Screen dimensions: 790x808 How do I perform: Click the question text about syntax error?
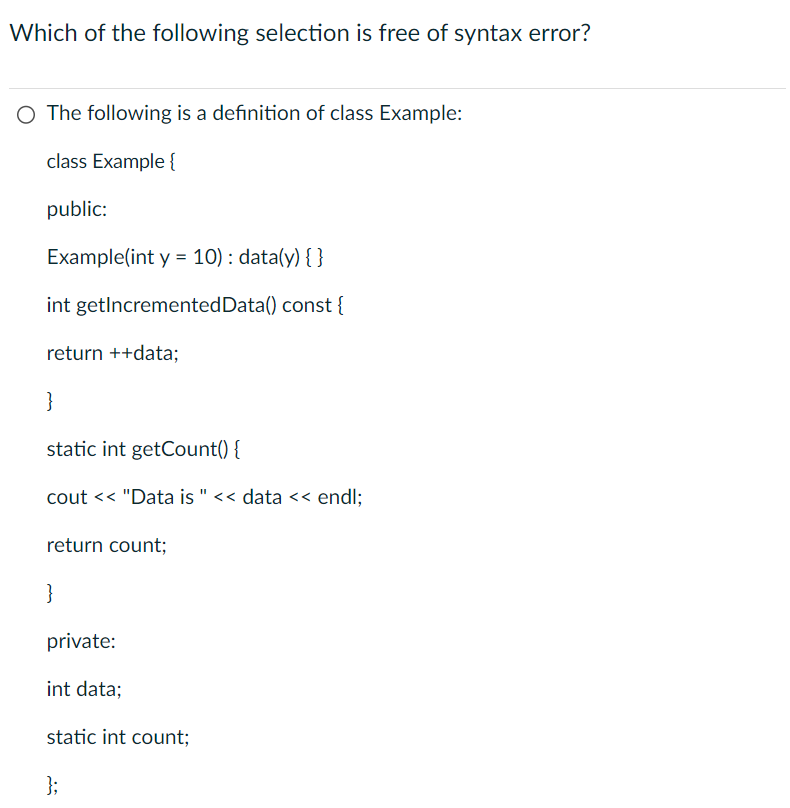tap(300, 33)
